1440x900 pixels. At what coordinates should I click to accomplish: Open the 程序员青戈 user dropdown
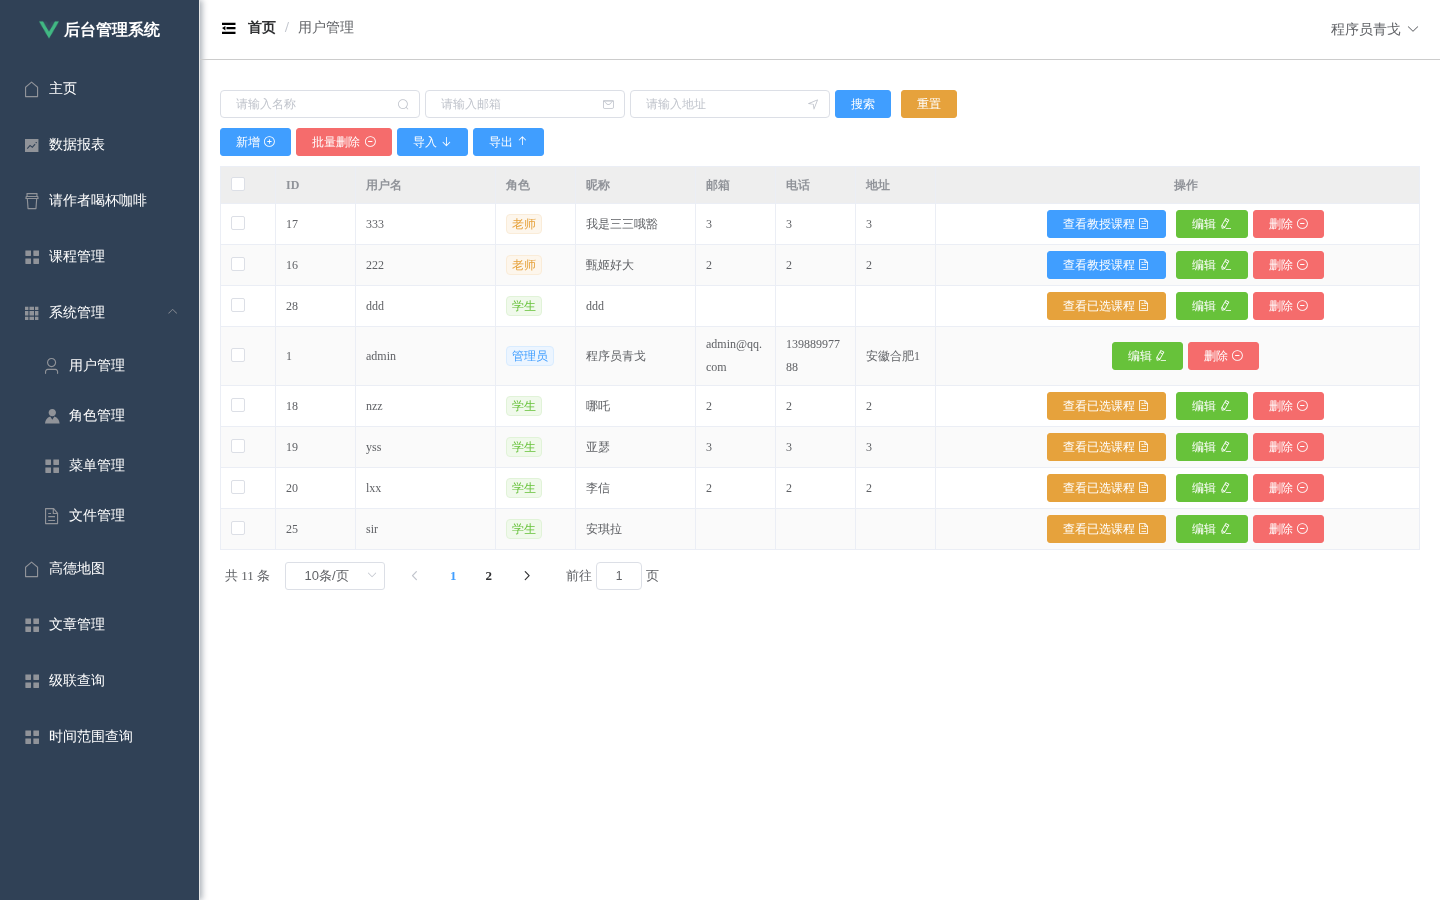pos(1374,29)
